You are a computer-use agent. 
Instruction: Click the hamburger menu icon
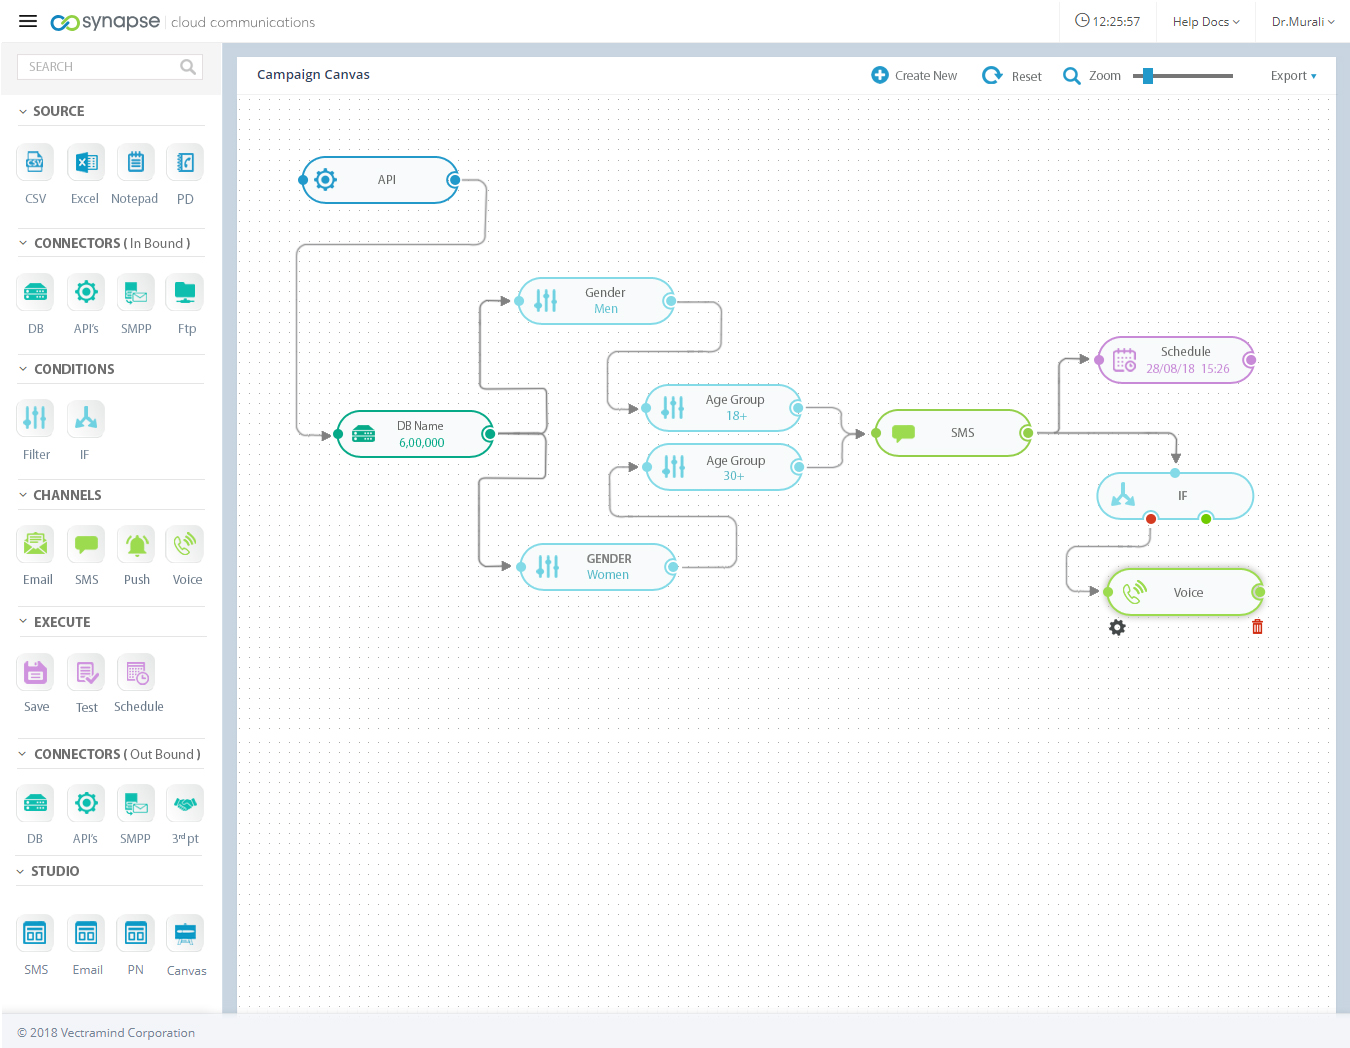pyautogui.click(x=28, y=22)
